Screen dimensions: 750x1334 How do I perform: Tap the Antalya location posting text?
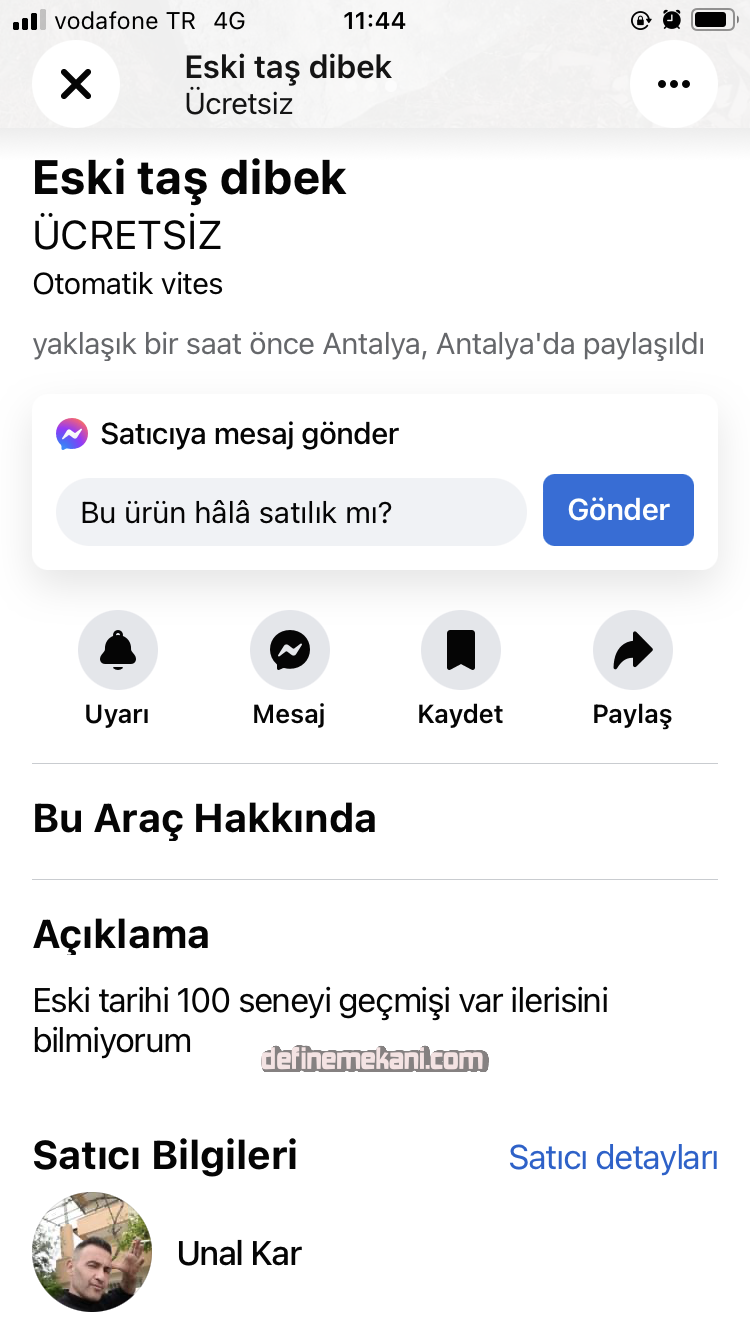point(368,345)
